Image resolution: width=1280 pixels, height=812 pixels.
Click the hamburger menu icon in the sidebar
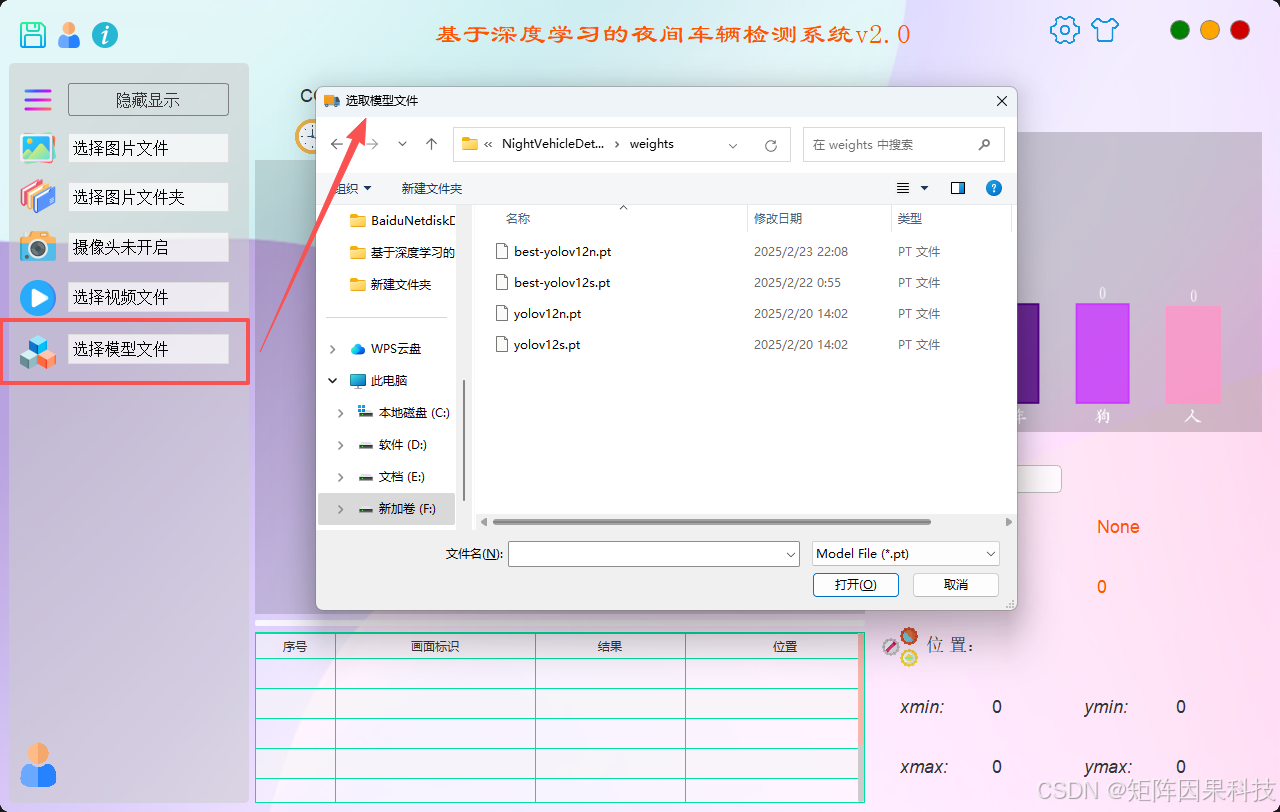point(38,100)
